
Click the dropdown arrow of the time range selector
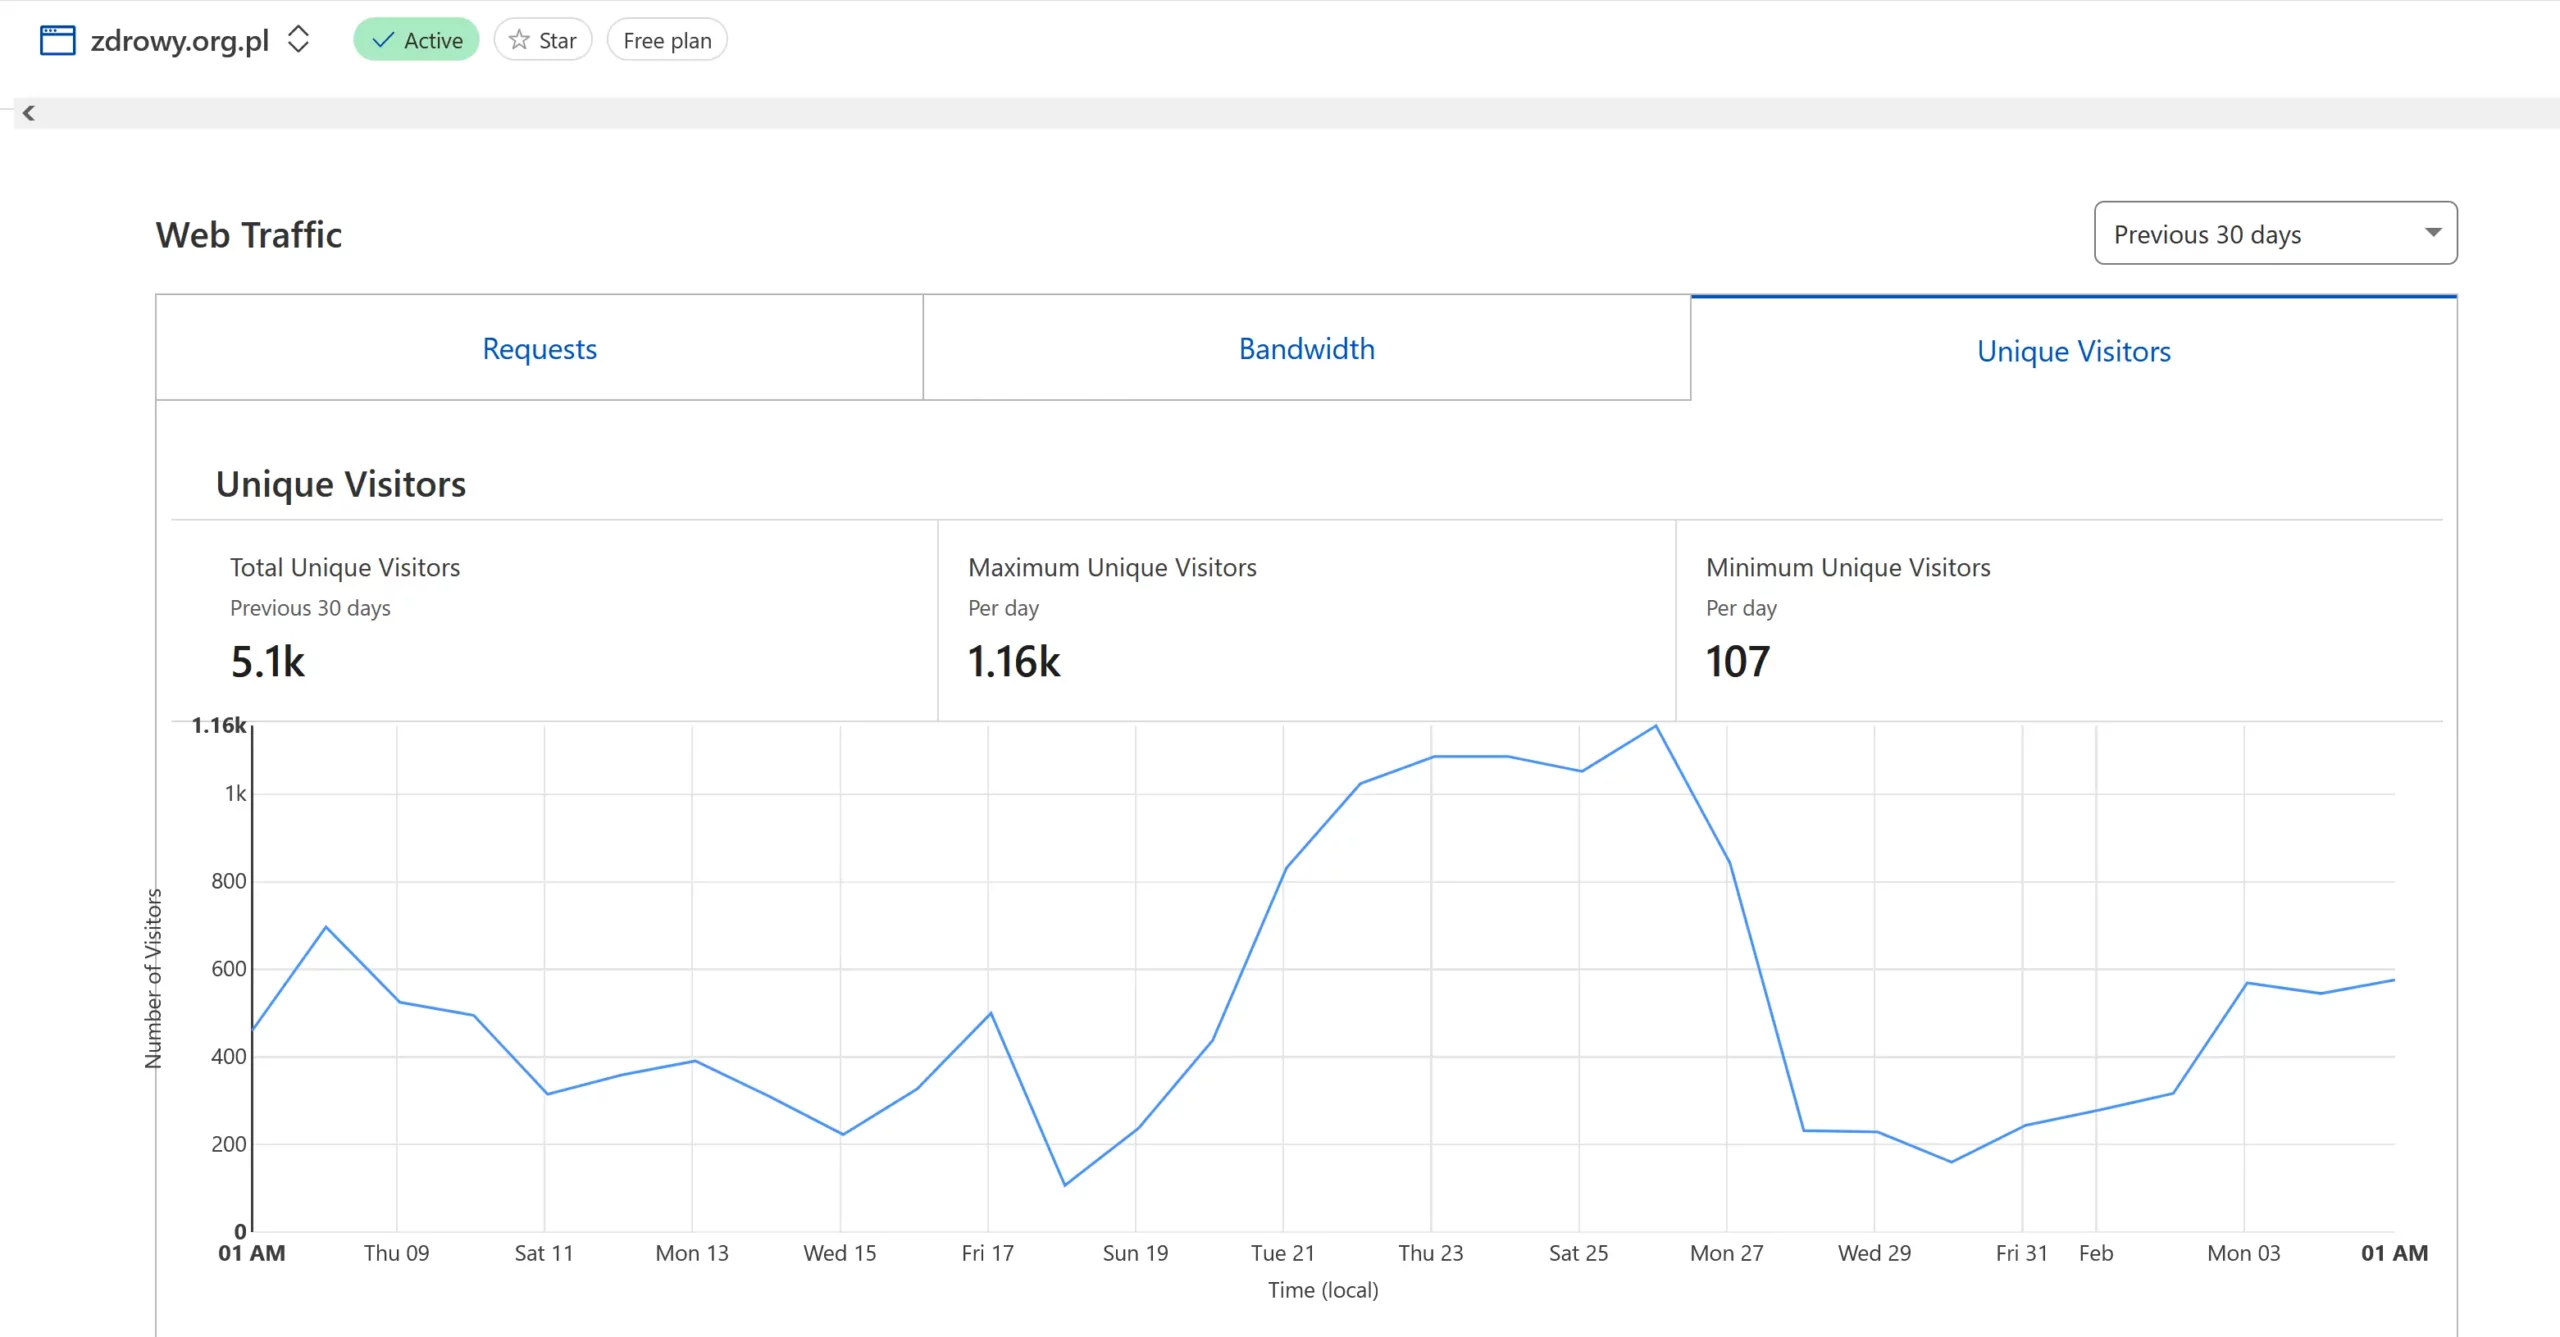pyautogui.click(x=2433, y=233)
